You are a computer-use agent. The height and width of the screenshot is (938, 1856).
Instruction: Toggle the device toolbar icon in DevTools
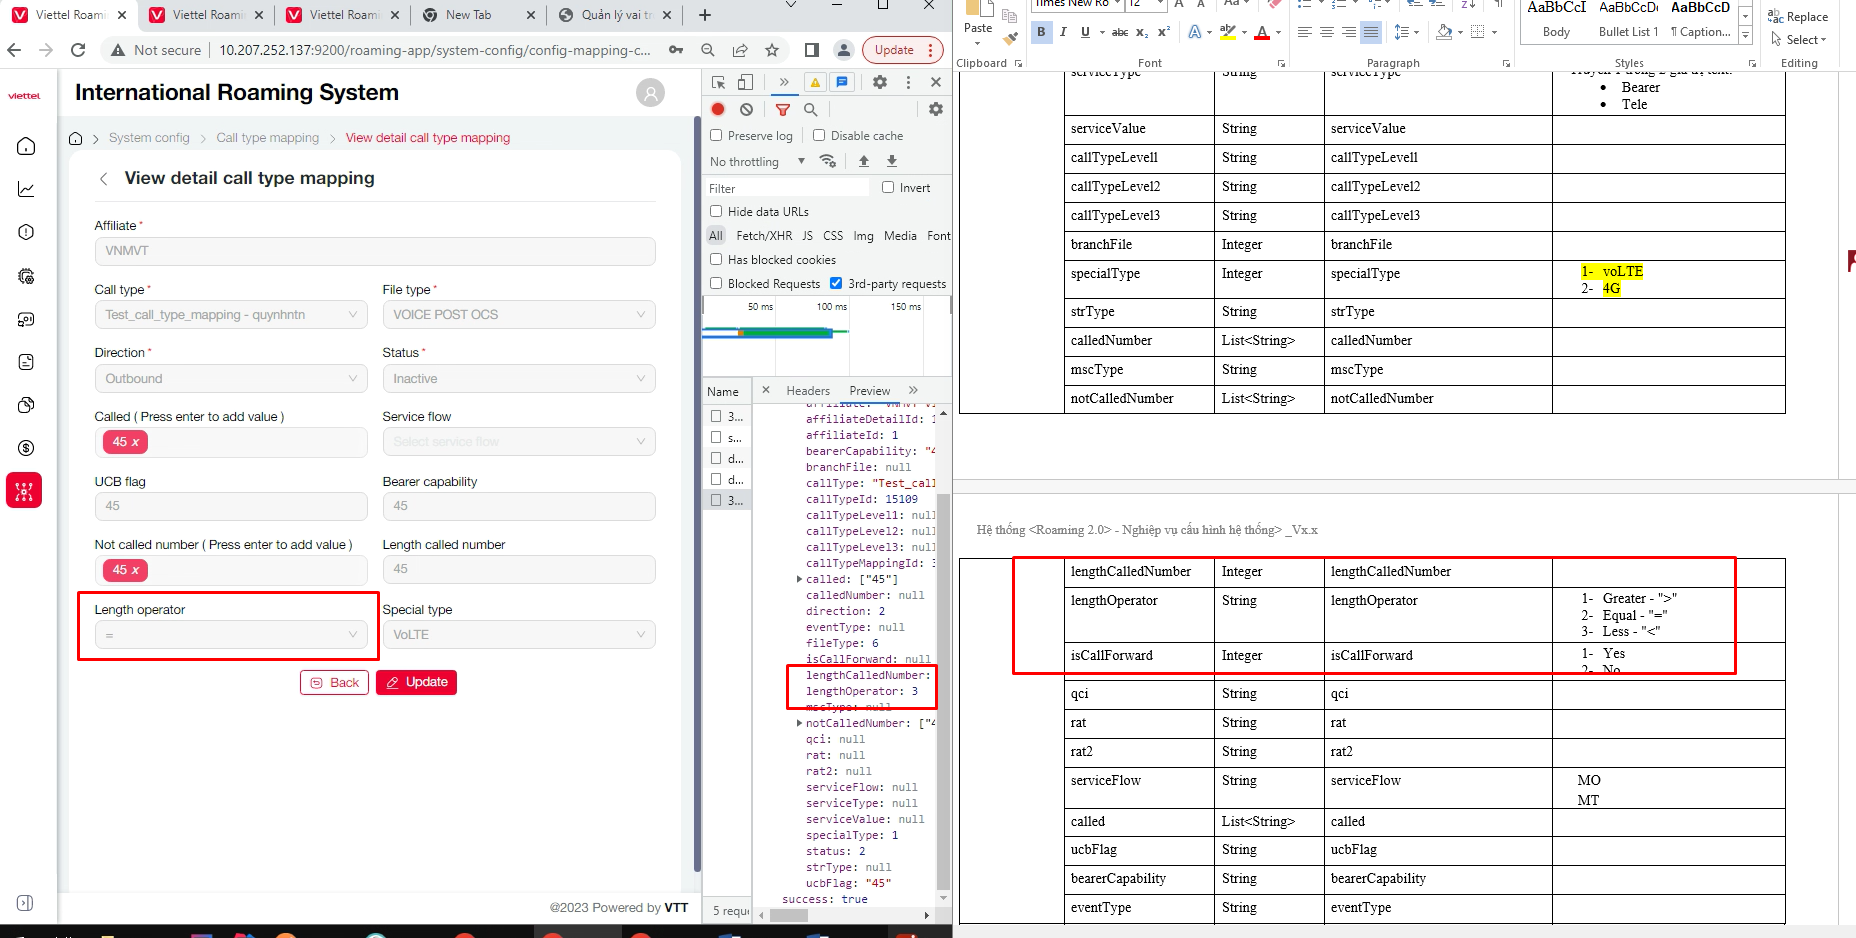[745, 83]
